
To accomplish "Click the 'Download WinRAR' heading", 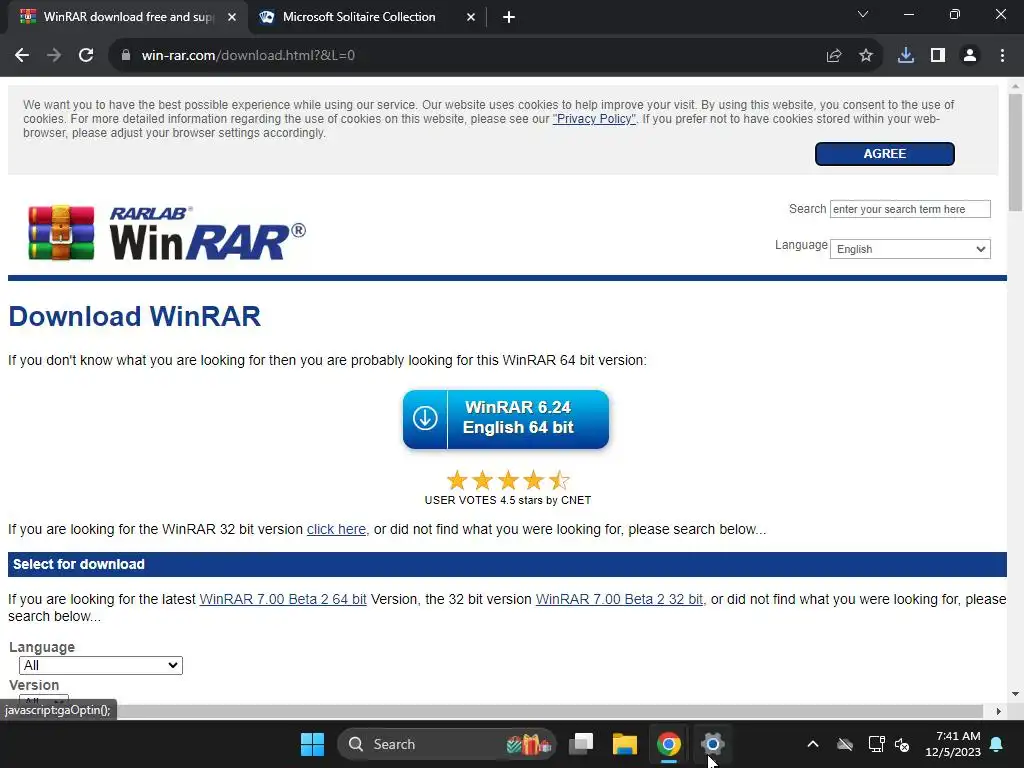I will tap(135, 317).
